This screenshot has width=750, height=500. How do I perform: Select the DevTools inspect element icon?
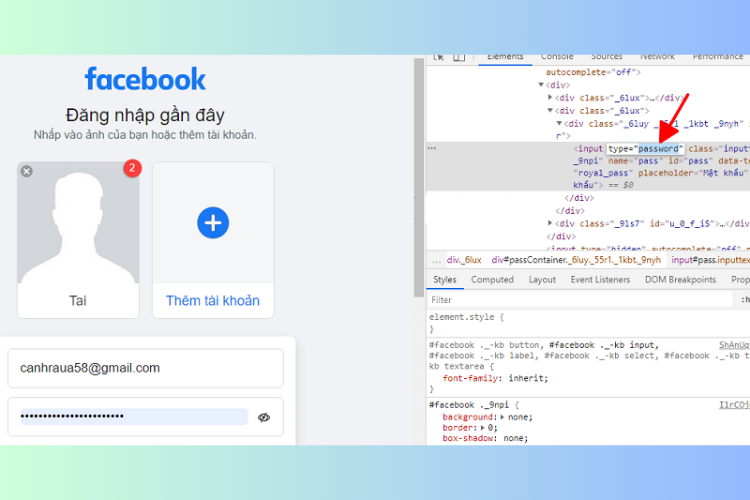click(438, 57)
